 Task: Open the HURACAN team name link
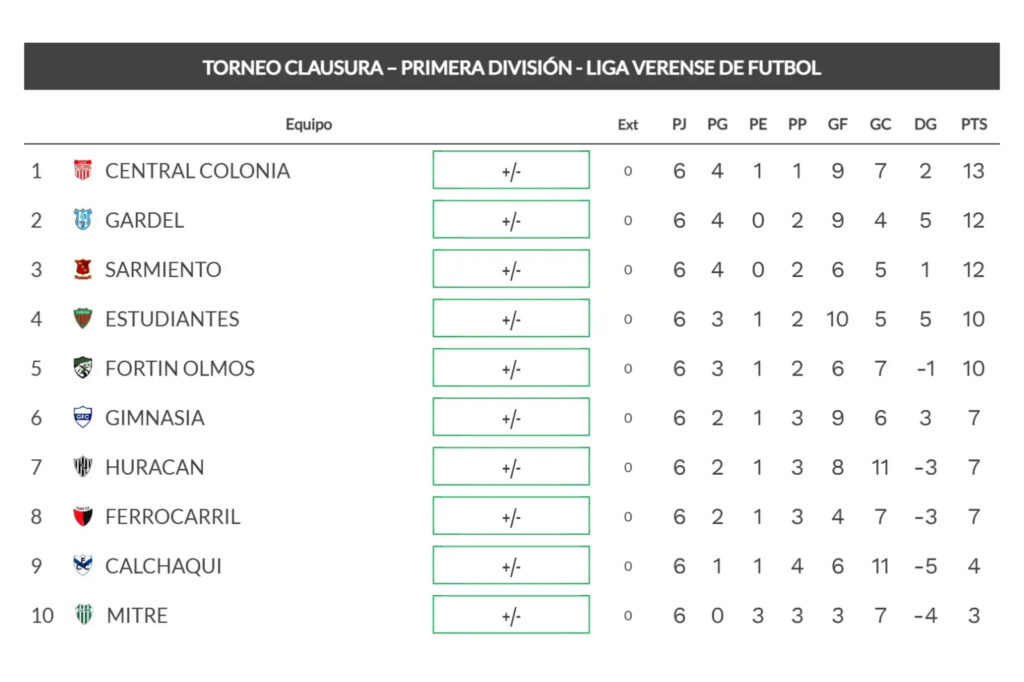pyautogui.click(x=154, y=467)
